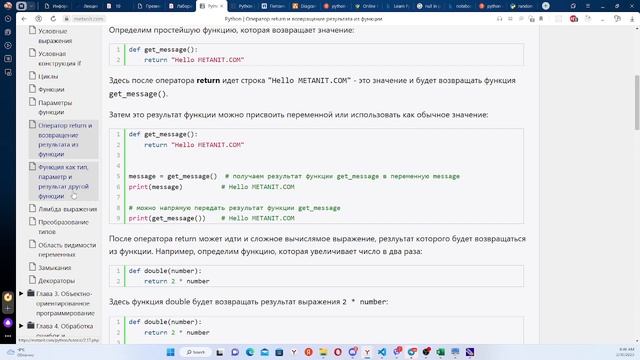The height and width of the screenshot is (360, 640).
Task: Open the purple Alice assistant icon
Action: tap(8, 323)
